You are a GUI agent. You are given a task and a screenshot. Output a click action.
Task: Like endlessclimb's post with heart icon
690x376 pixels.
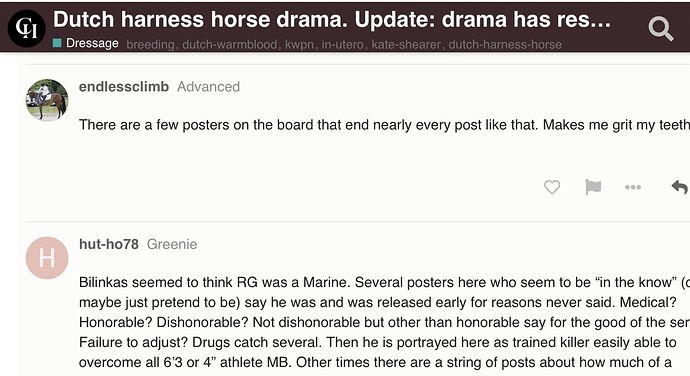[552, 187]
